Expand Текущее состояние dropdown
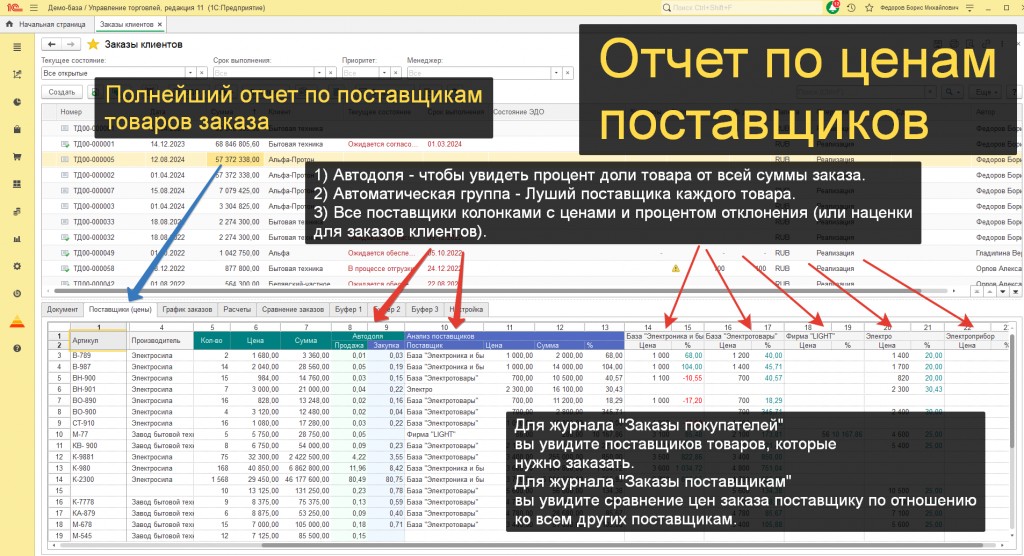Viewport: 1024px width, 556px height. (190, 73)
